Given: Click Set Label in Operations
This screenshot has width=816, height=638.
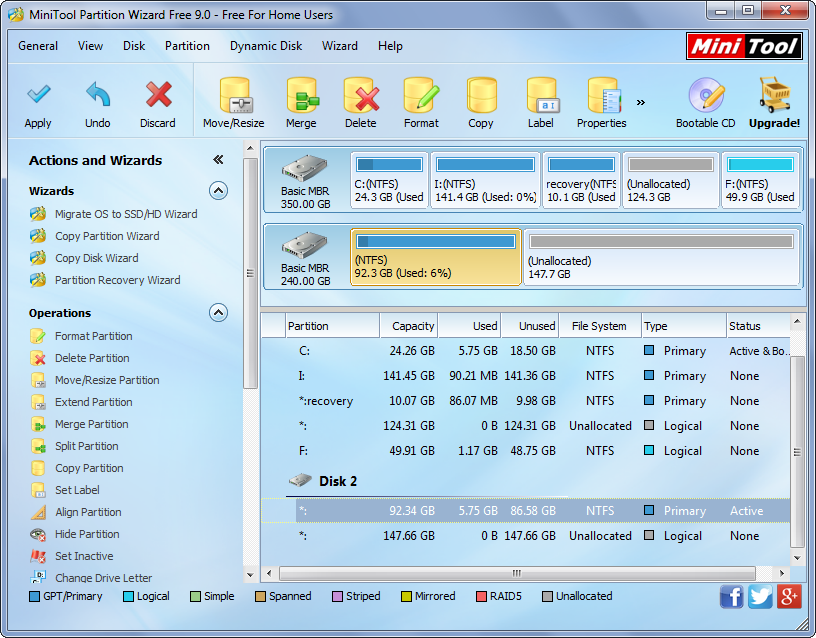Looking at the screenshot, I should [77, 490].
